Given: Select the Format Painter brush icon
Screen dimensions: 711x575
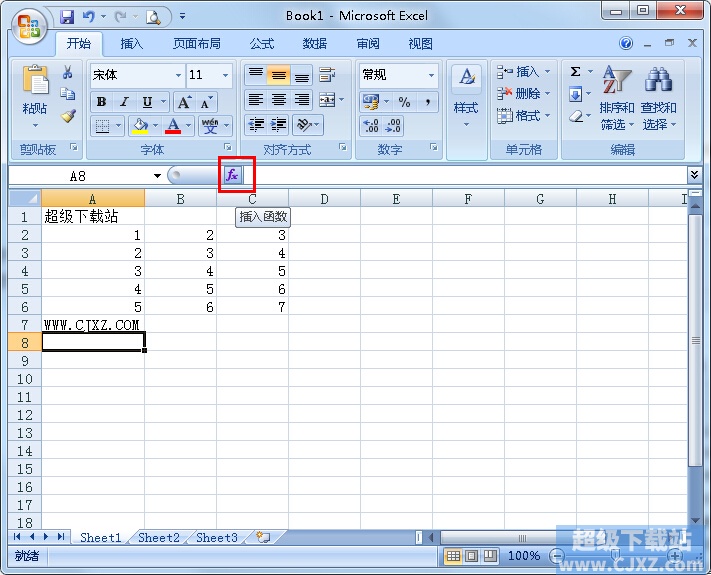Looking at the screenshot, I should 68,116.
